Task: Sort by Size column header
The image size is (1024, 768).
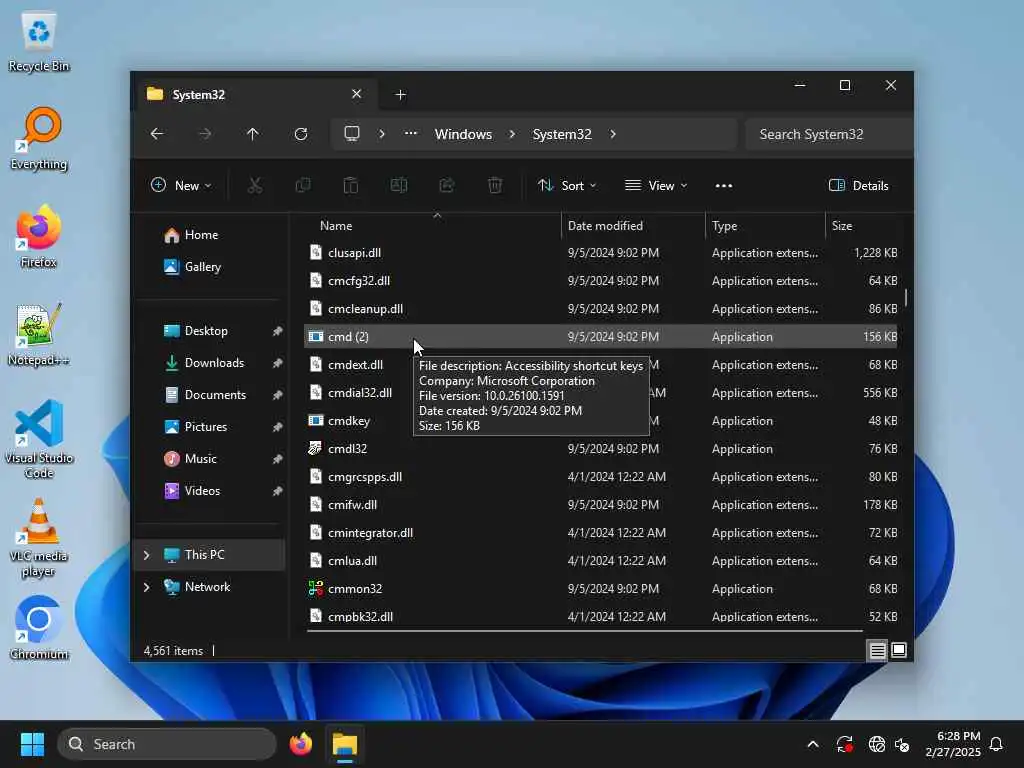Action: coord(841,226)
